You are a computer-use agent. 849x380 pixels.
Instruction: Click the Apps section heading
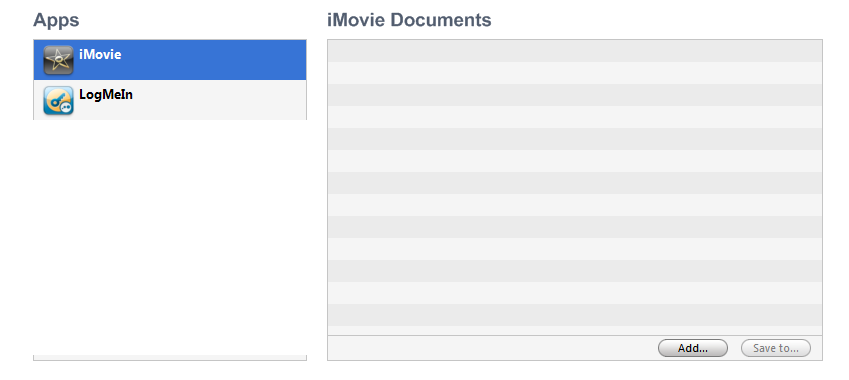tap(56, 20)
